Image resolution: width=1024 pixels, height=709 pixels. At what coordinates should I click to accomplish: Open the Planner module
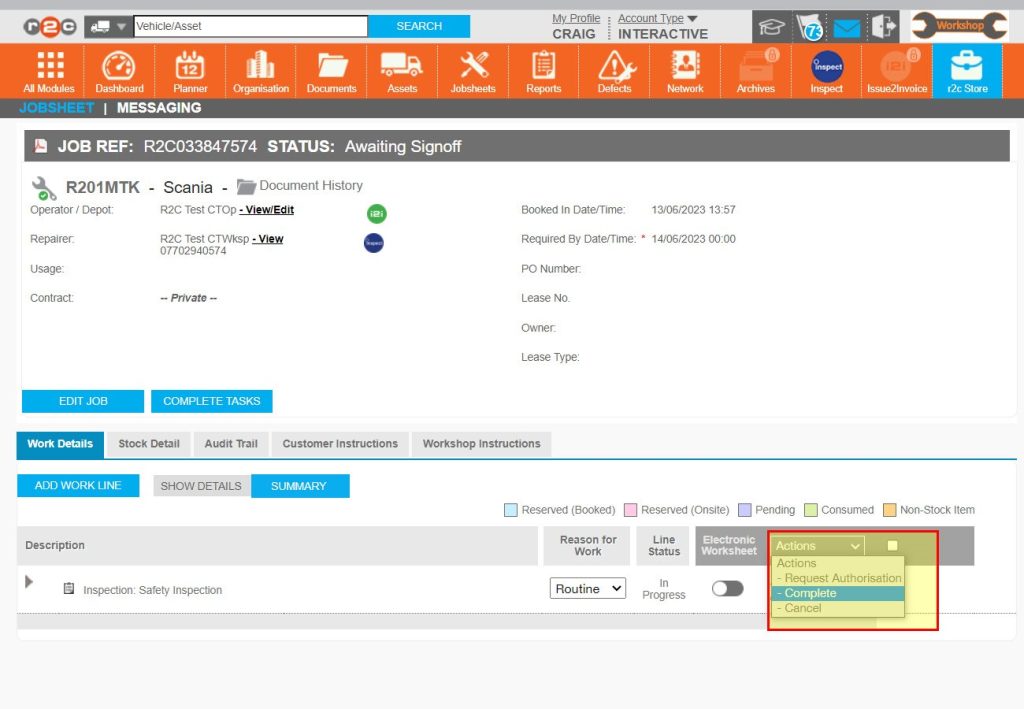[189, 71]
